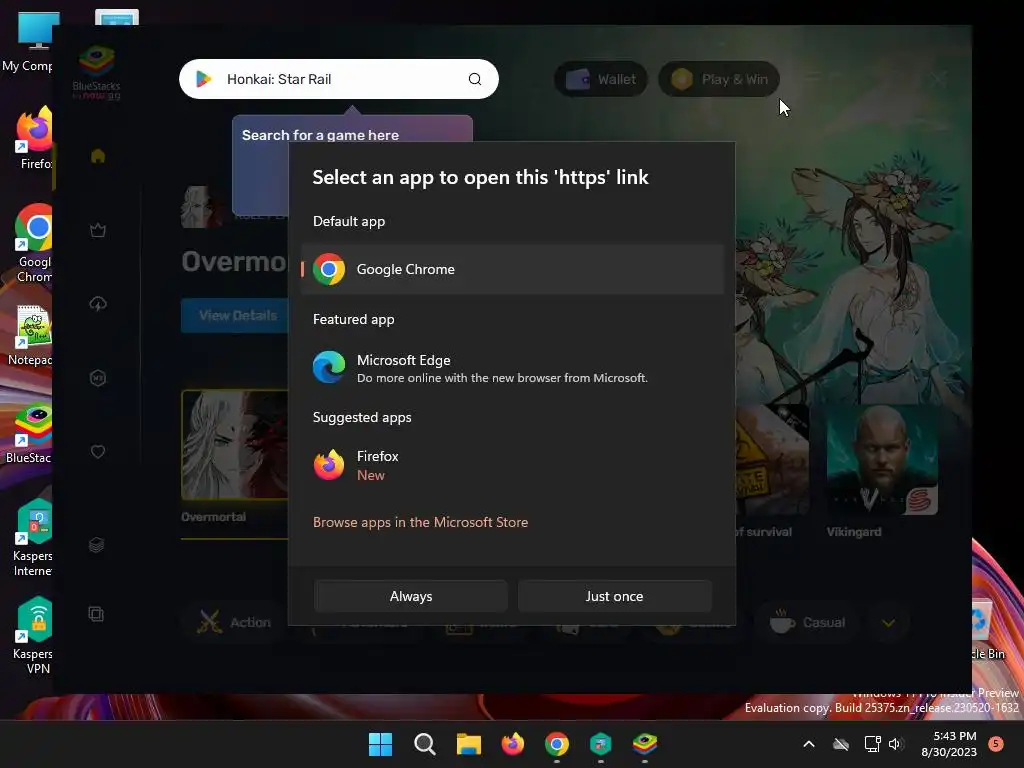This screenshot has height=768, width=1024.
Task: Select My Computer desktop icon
Action: point(27,42)
